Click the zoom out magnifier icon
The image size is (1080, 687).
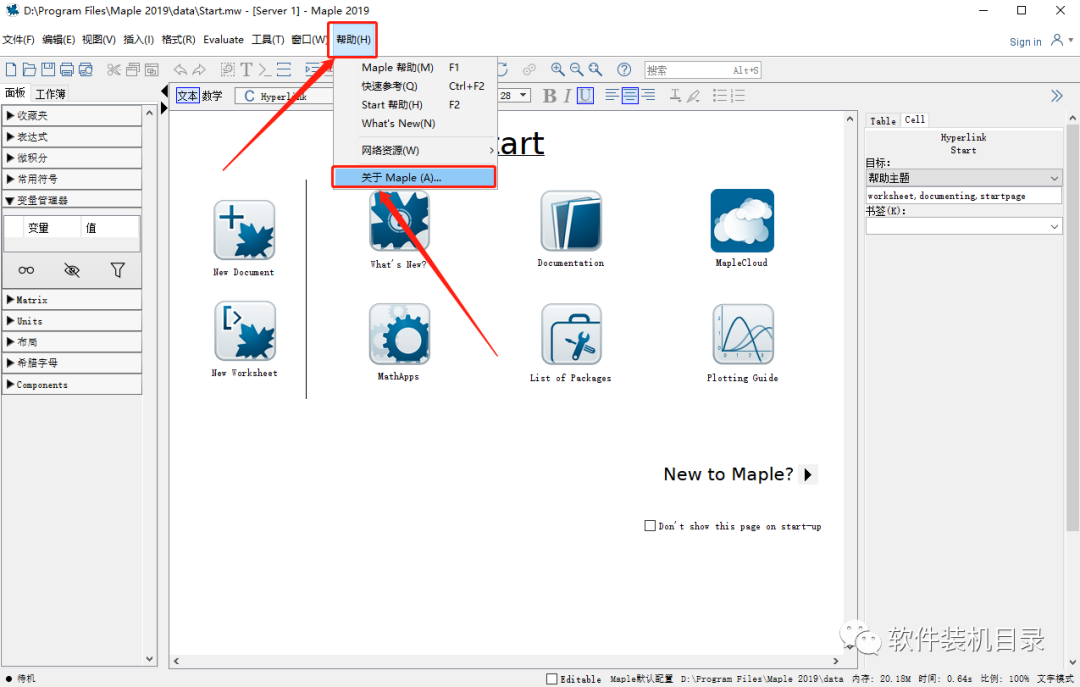coord(577,70)
